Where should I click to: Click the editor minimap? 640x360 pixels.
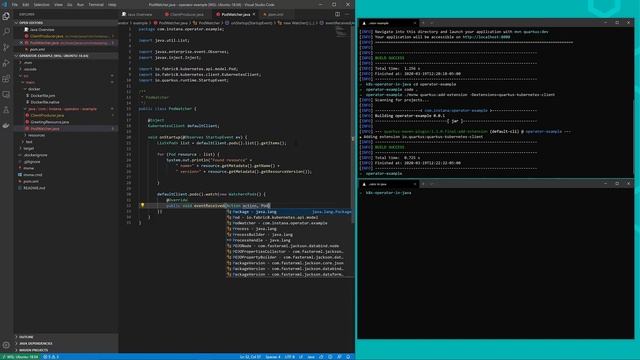click(x=341, y=33)
